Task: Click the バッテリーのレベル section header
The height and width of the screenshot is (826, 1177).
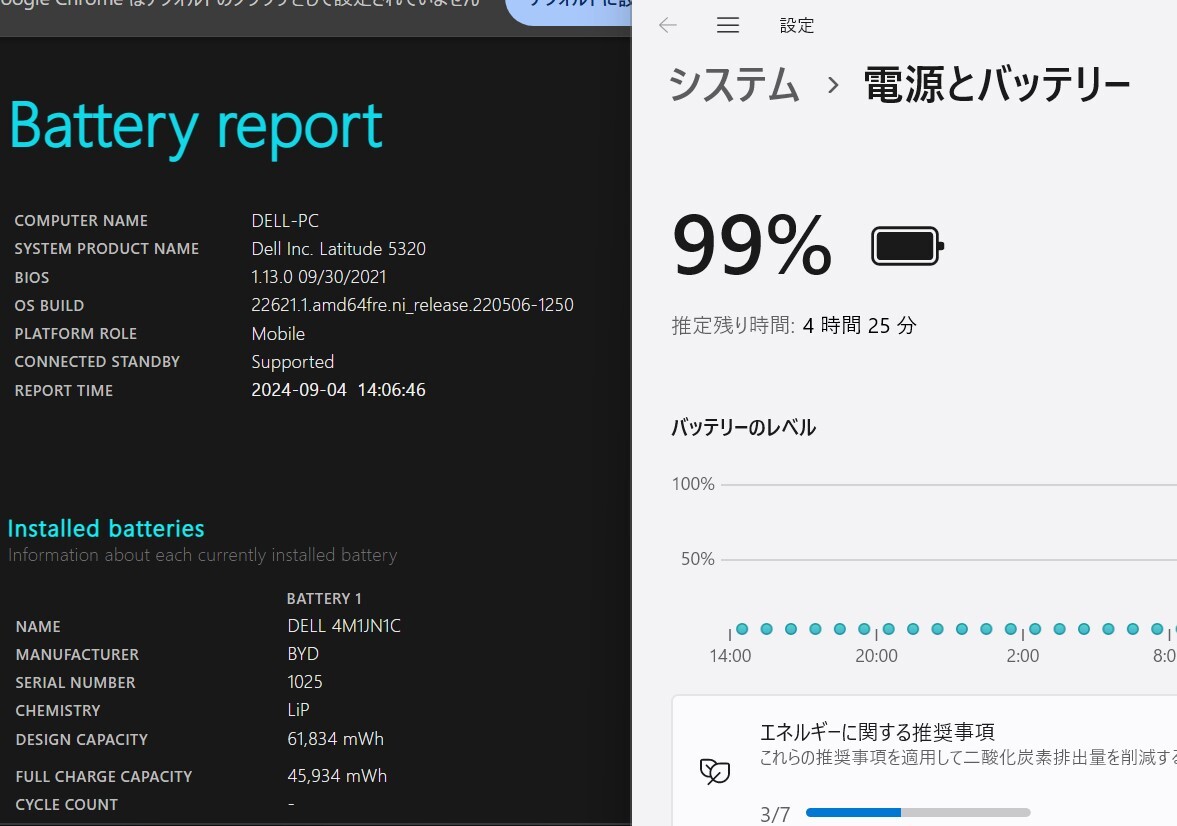Action: tap(742, 427)
